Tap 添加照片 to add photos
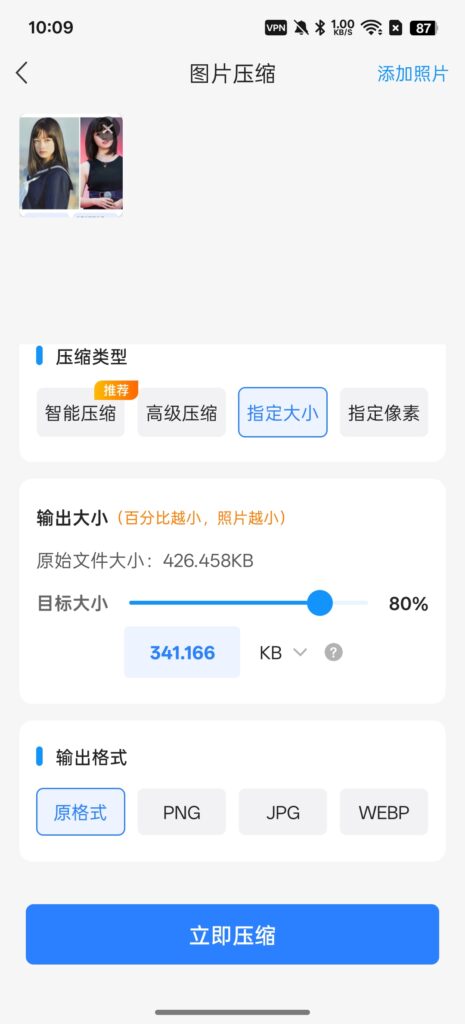The image size is (465, 1024). pyautogui.click(x=413, y=74)
